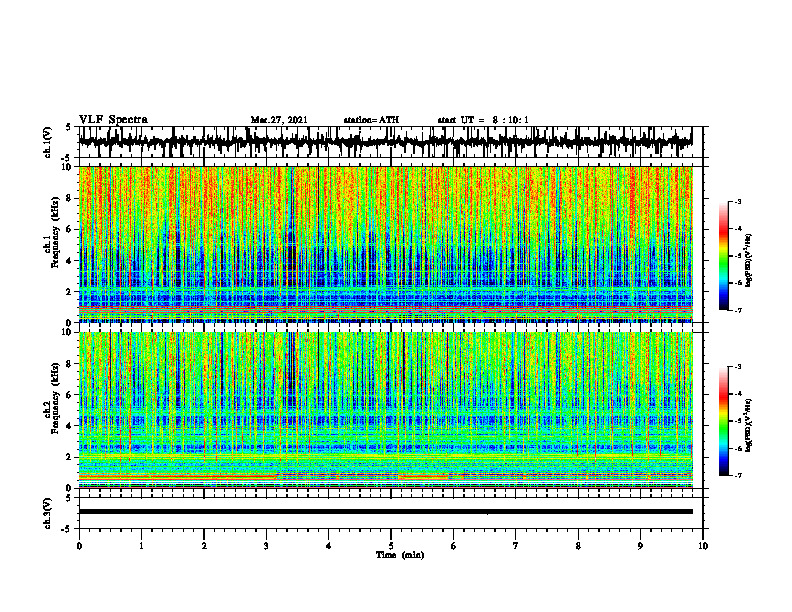Click the ch.2 colorbar log(PSD) unit label

click(749, 424)
